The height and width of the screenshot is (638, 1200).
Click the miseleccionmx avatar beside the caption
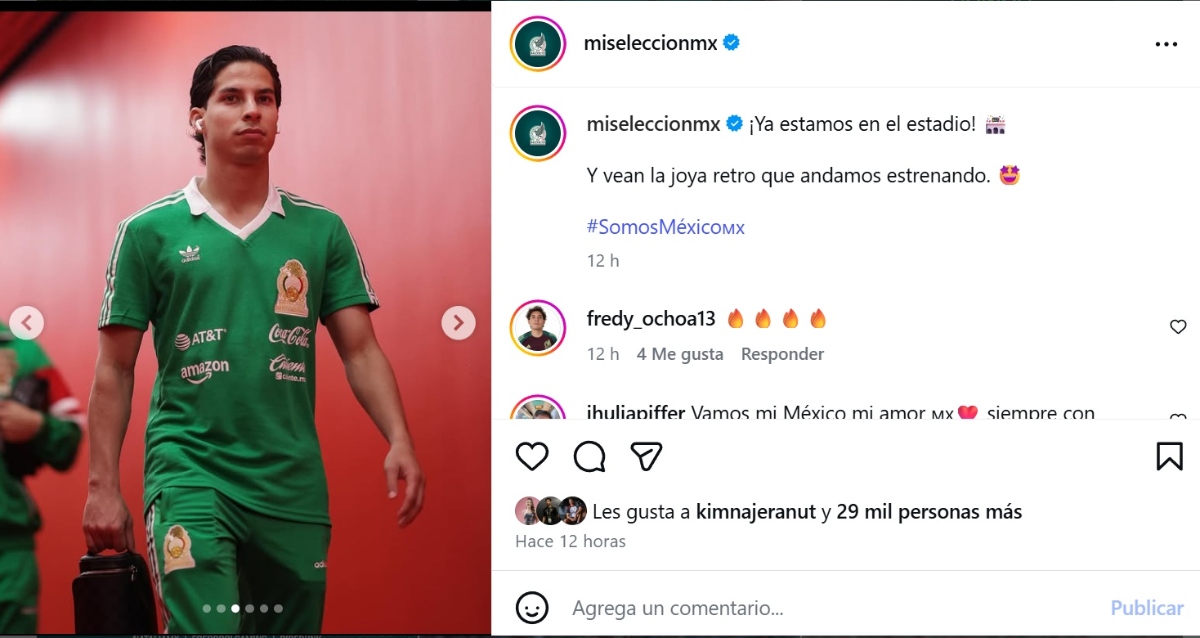click(538, 133)
